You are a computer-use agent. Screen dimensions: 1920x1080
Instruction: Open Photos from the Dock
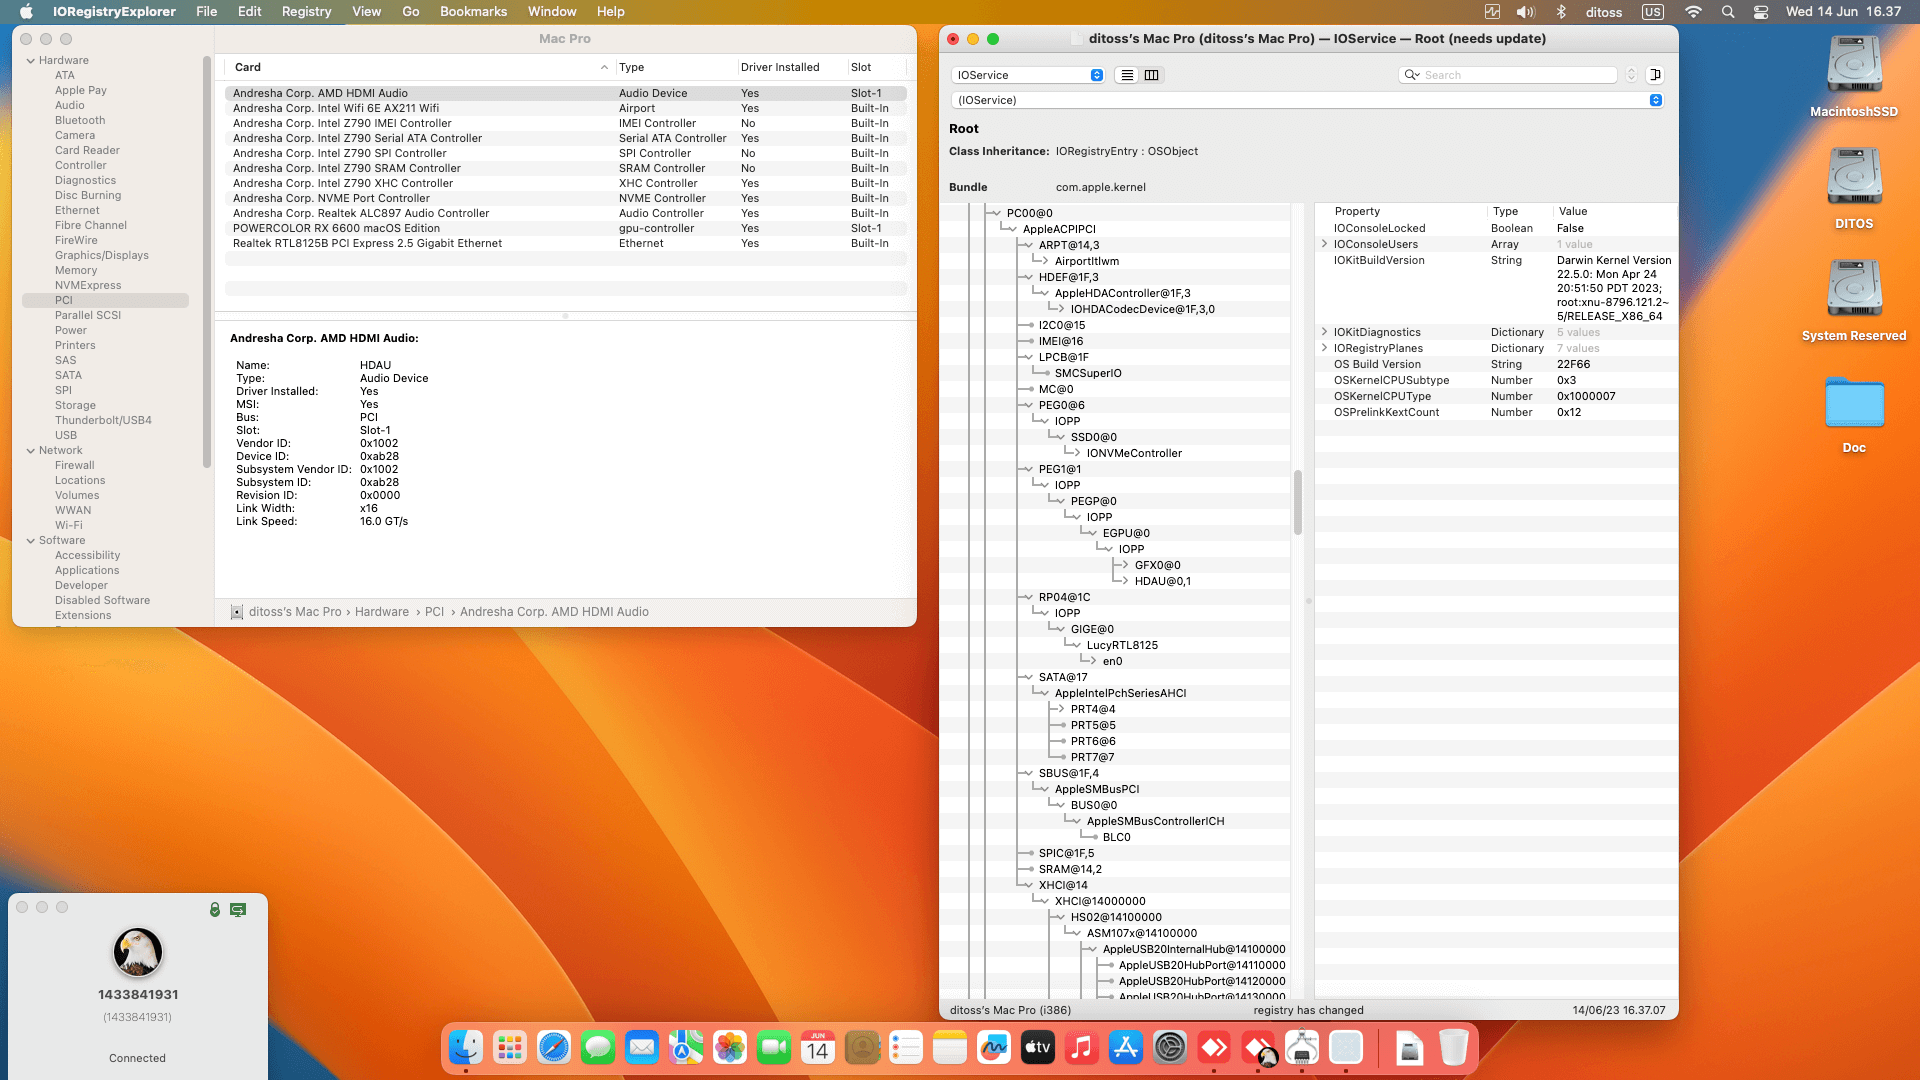(x=730, y=1047)
